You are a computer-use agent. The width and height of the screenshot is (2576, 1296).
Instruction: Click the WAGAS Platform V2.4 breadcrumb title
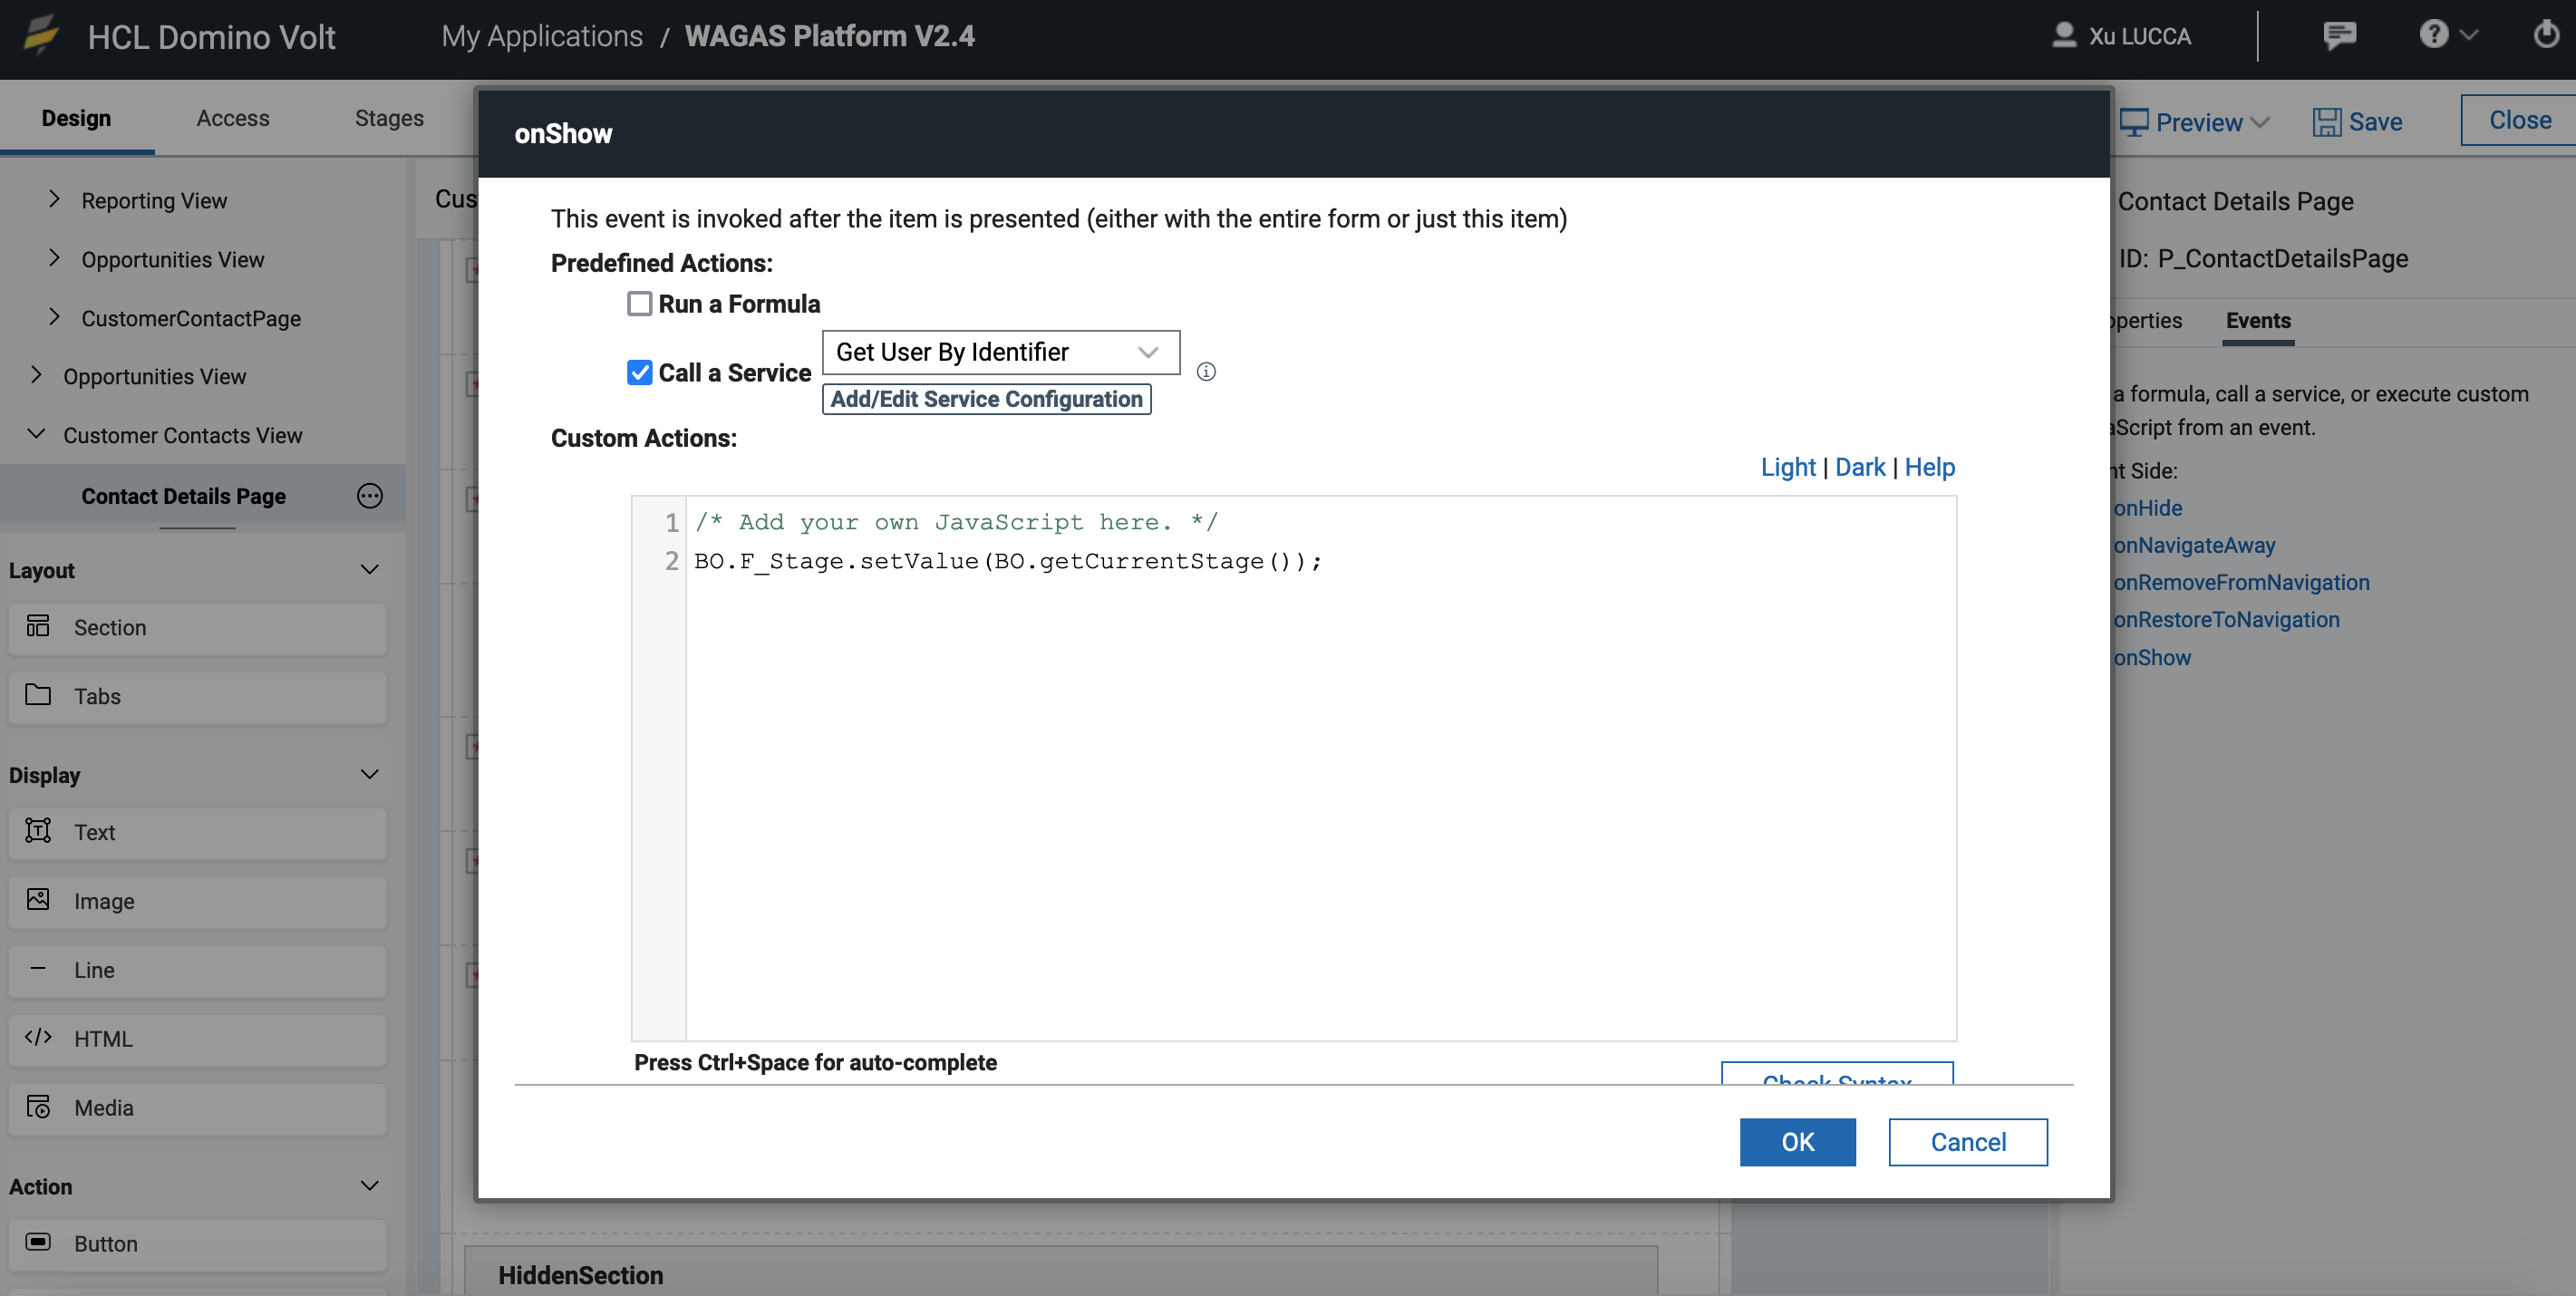point(829,36)
